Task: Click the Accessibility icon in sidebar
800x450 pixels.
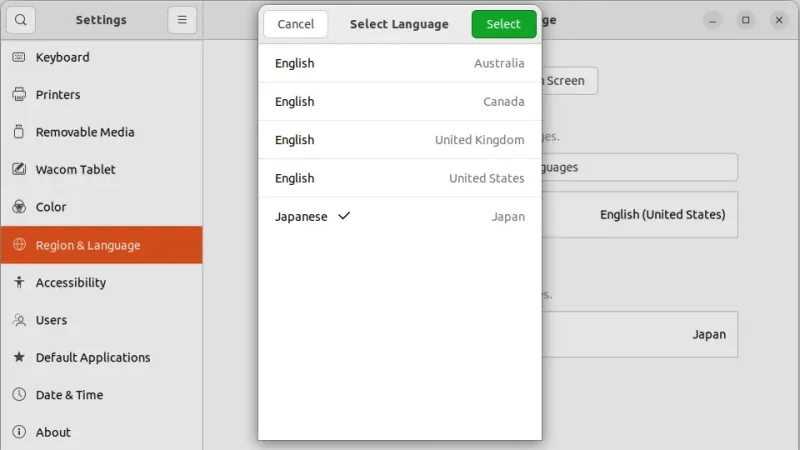Action: (19, 283)
